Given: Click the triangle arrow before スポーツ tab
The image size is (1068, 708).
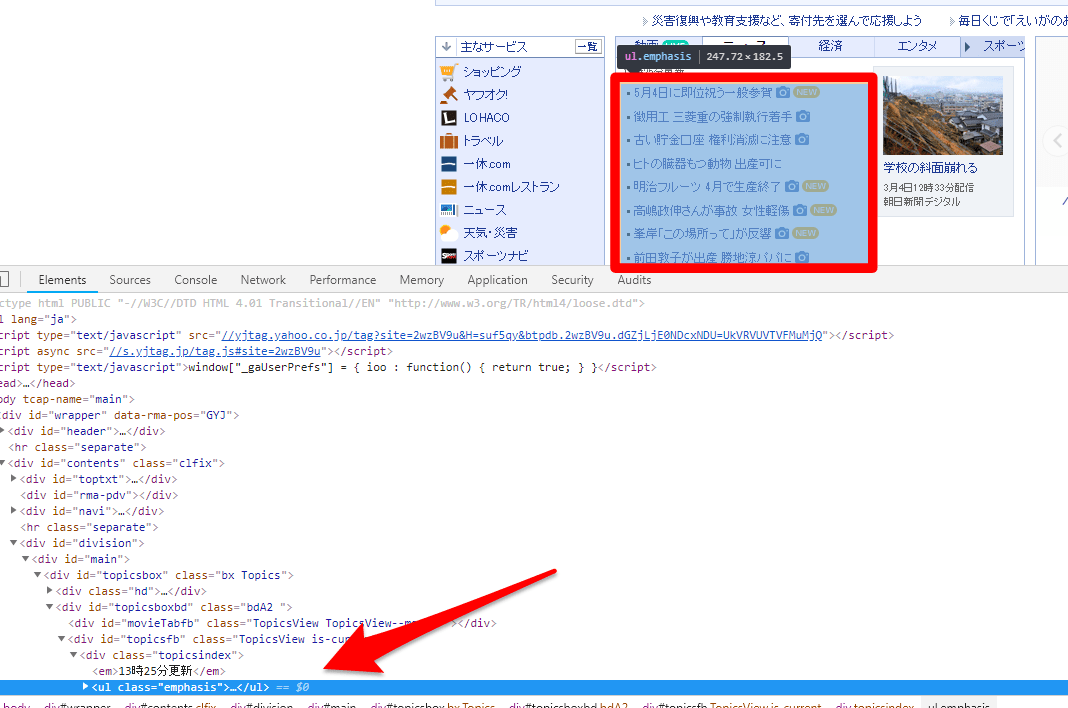Looking at the screenshot, I should 967,47.
